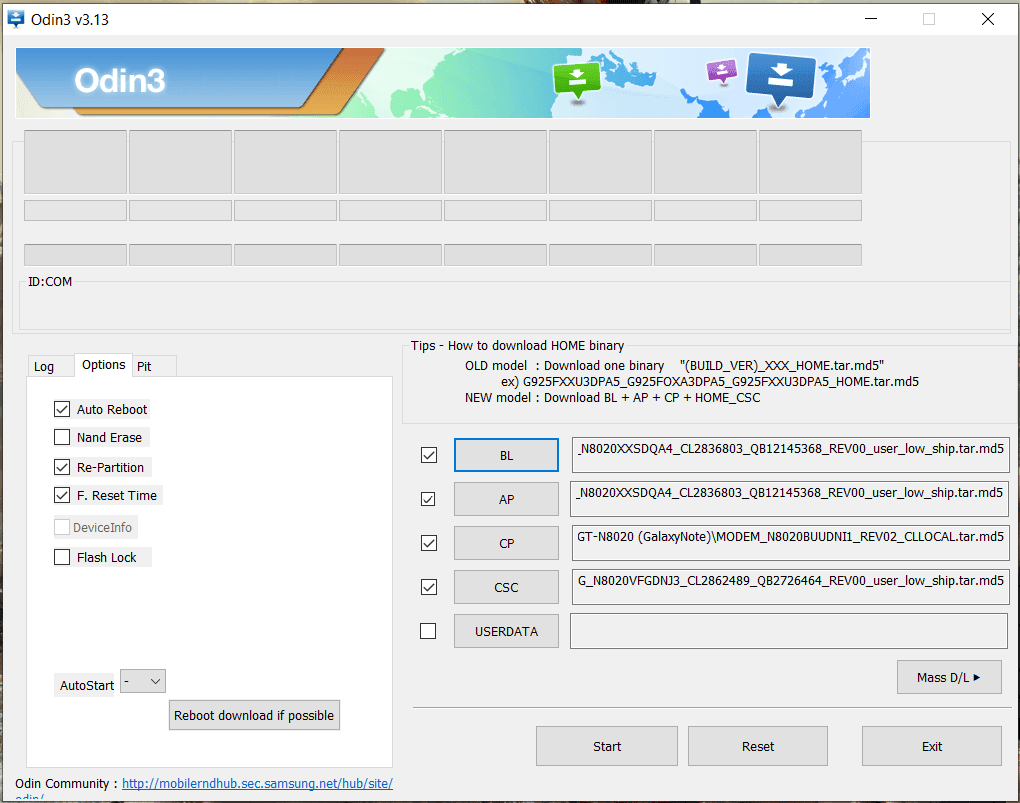The image size is (1020, 803).
Task: Enable the Flash Lock checkbox
Action: click(62, 557)
